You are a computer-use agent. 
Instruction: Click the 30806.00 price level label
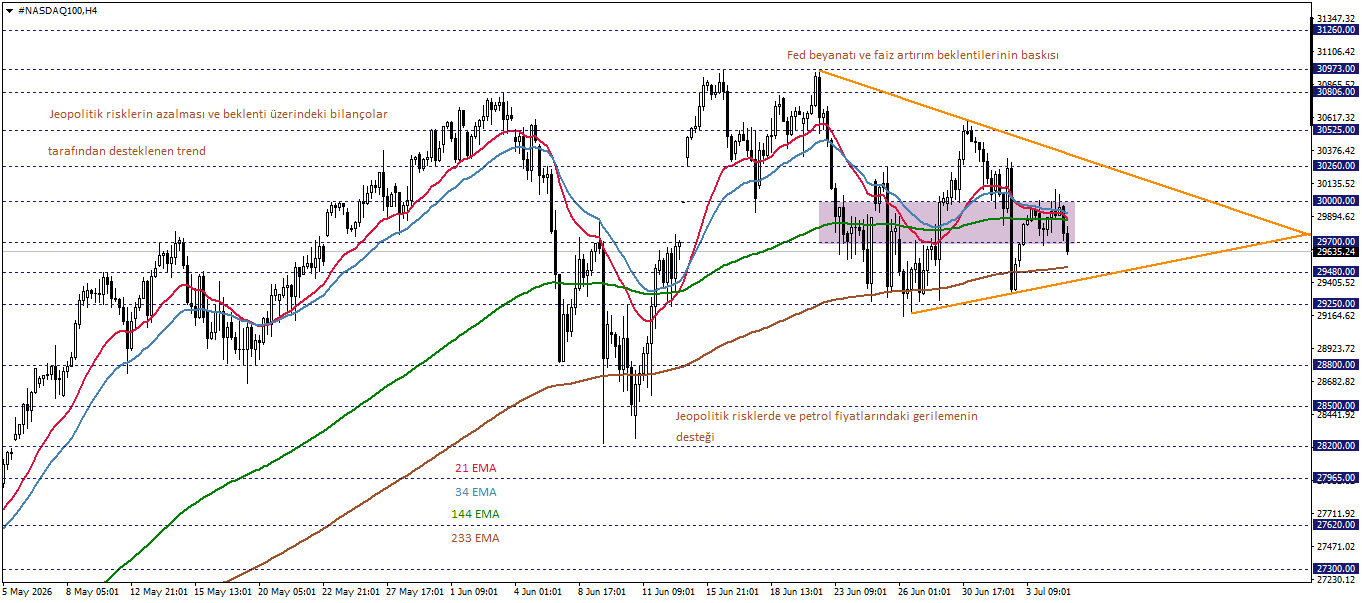tap(1337, 91)
